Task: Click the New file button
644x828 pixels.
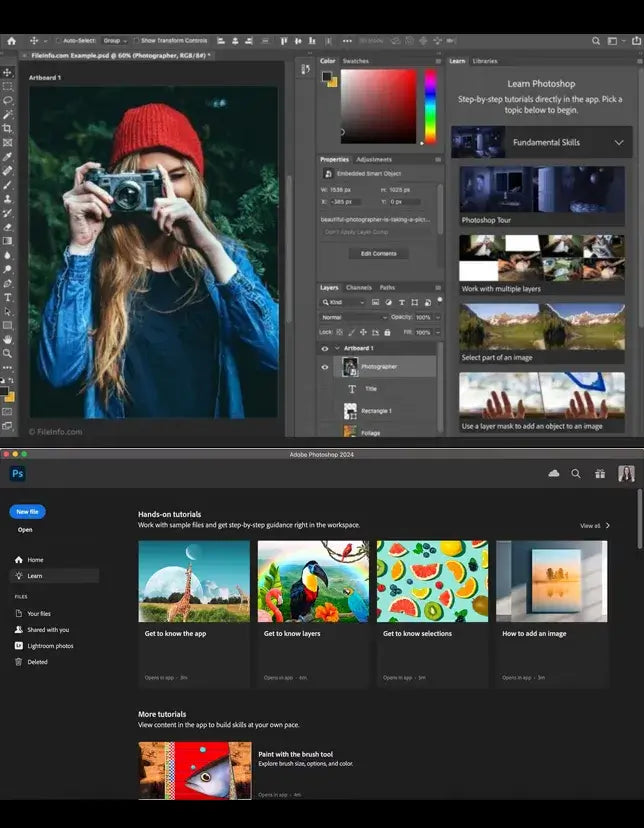Action: click(x=27, y=512)
